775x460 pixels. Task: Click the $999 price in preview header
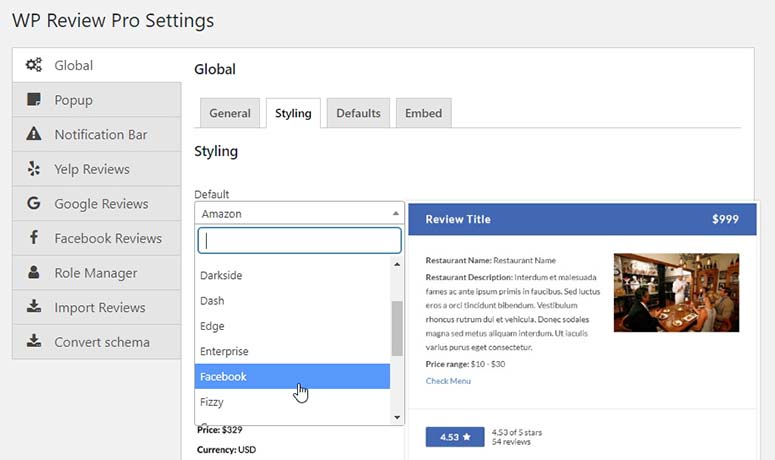725,219
